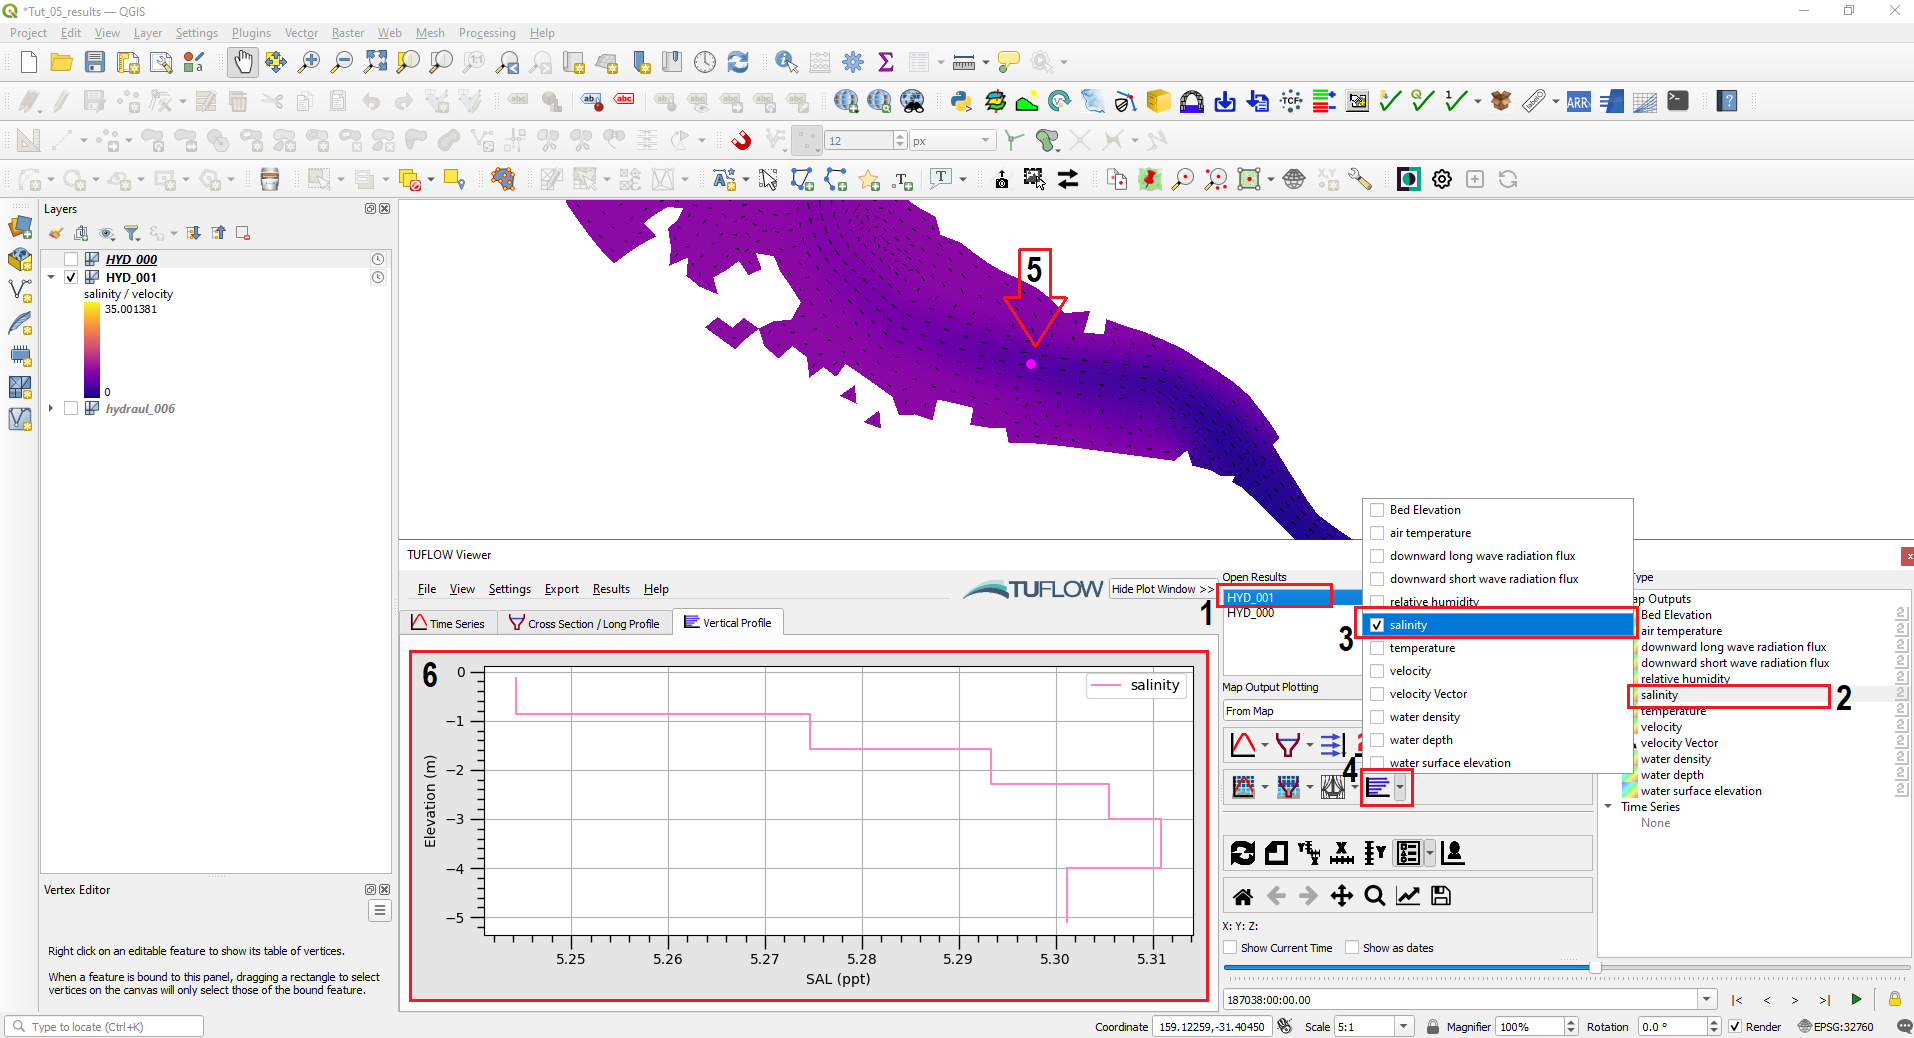
Task: Switch to the Cross Section / Long Profile tab
Action: click(585, 622)
